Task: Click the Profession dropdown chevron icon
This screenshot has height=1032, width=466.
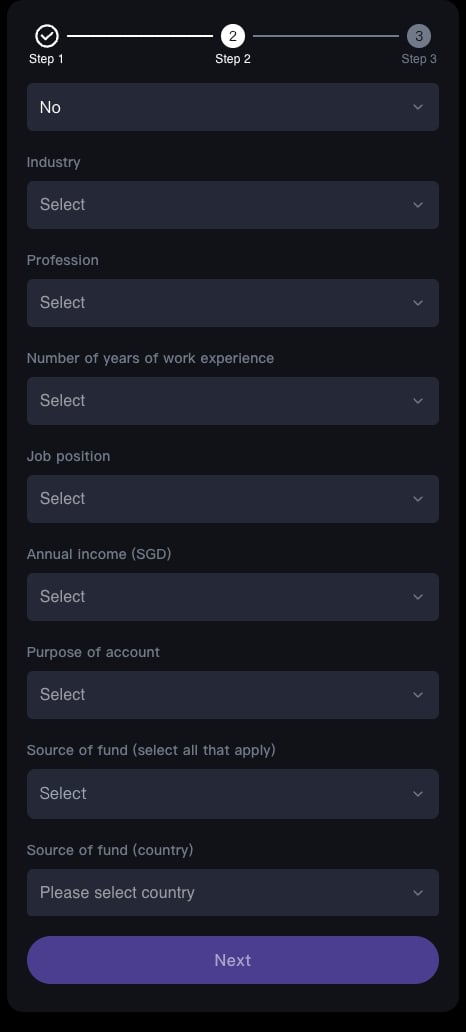Action: tap(418, 303)
